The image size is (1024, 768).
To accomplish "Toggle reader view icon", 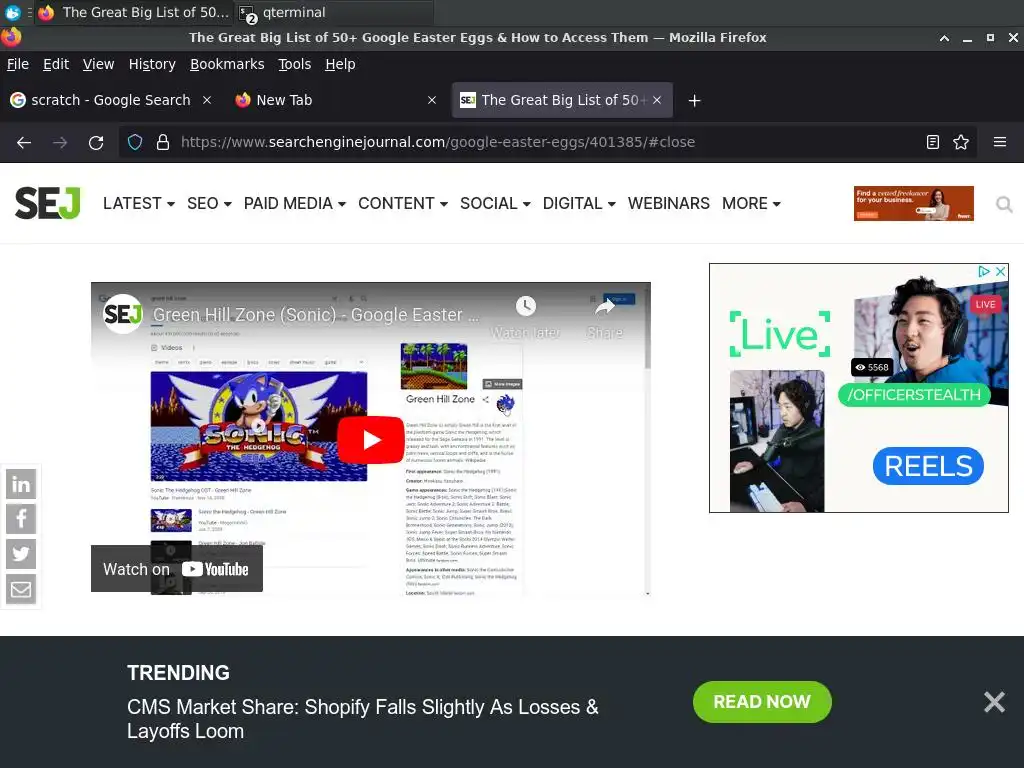I will pyautogui.click(x=933, y=142).
